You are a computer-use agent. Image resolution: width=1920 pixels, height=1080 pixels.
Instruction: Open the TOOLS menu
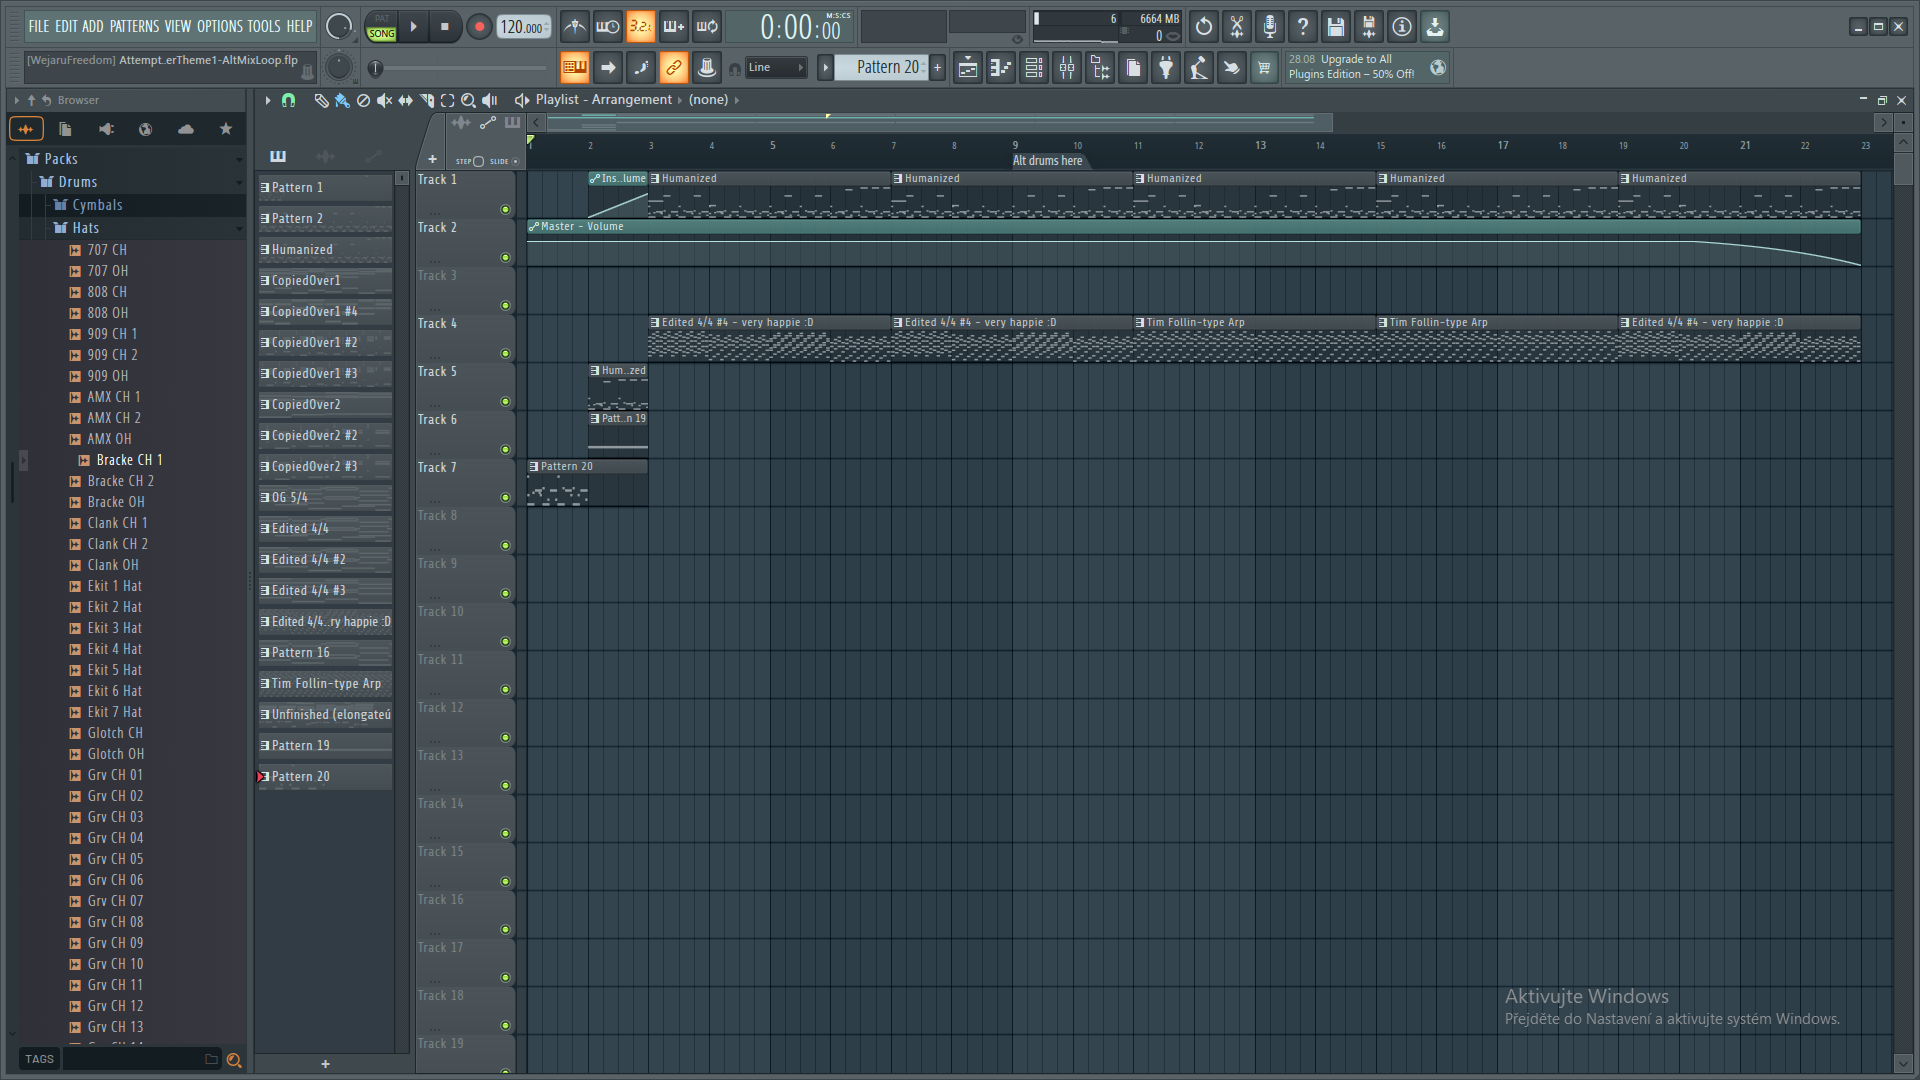point(264,27)
